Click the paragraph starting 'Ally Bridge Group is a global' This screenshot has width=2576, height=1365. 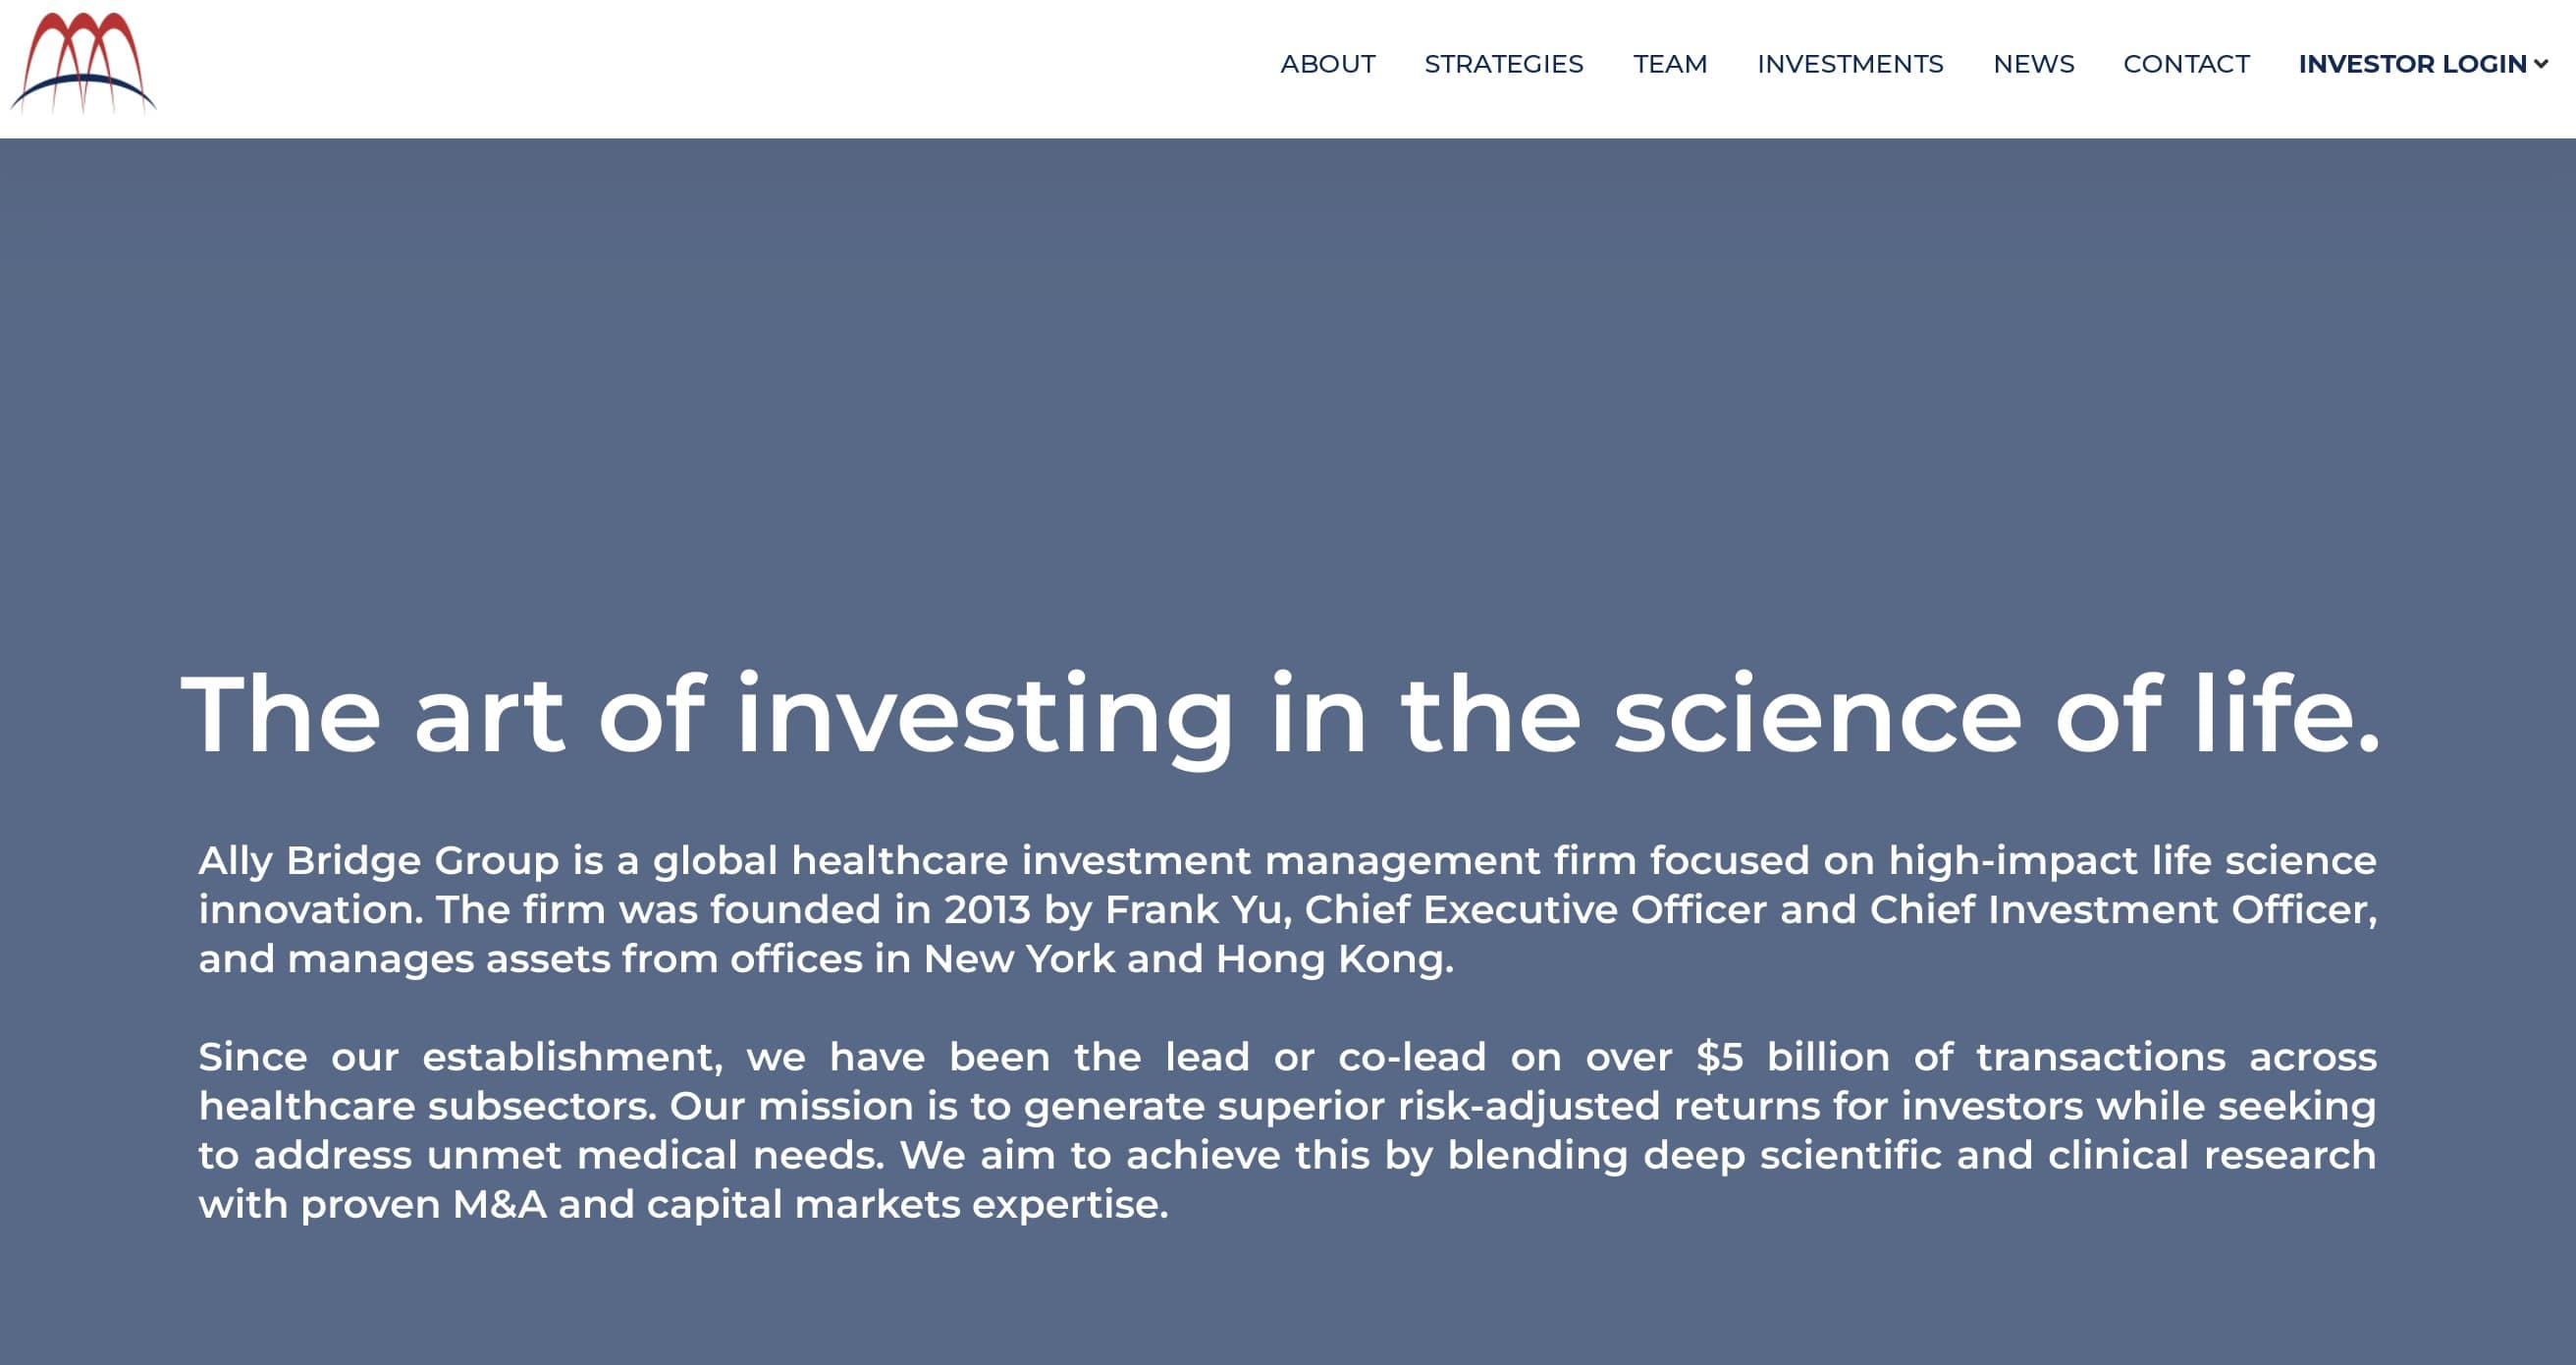click(1287, 909)
